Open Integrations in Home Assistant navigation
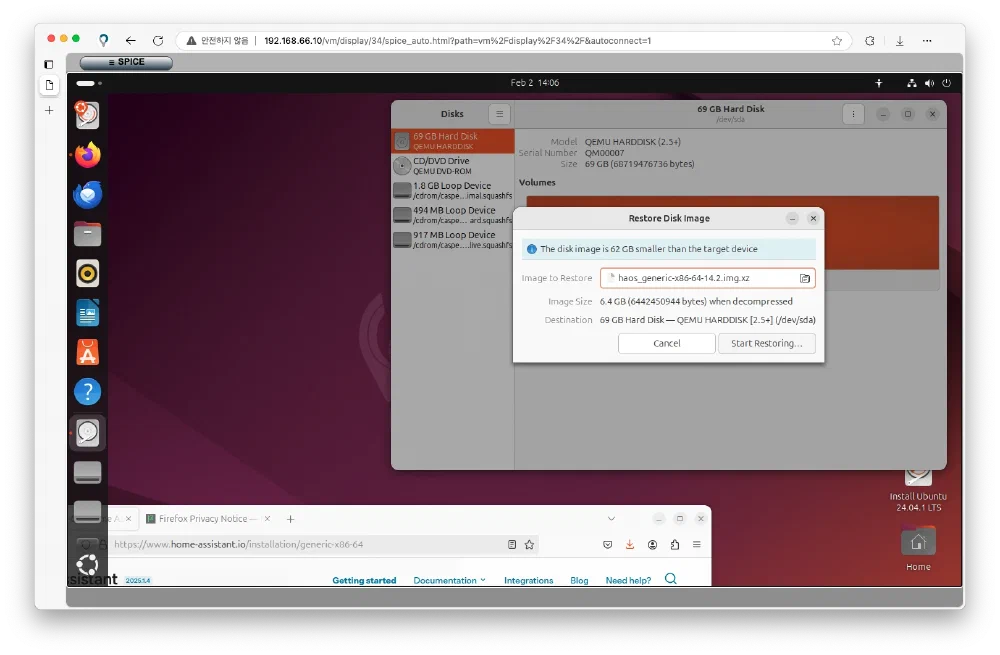Viewport: 1000px width, 655px height. click(x=528, y=580)
